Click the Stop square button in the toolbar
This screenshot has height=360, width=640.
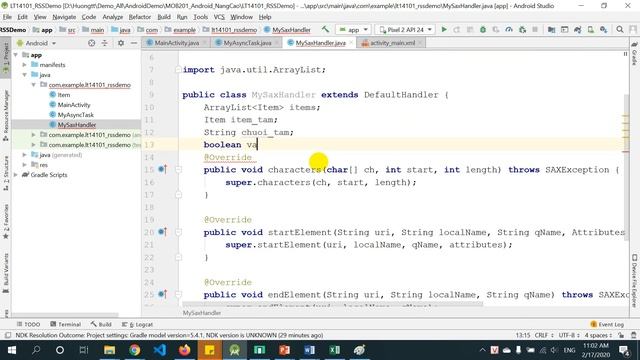click(x=535, y=29)
